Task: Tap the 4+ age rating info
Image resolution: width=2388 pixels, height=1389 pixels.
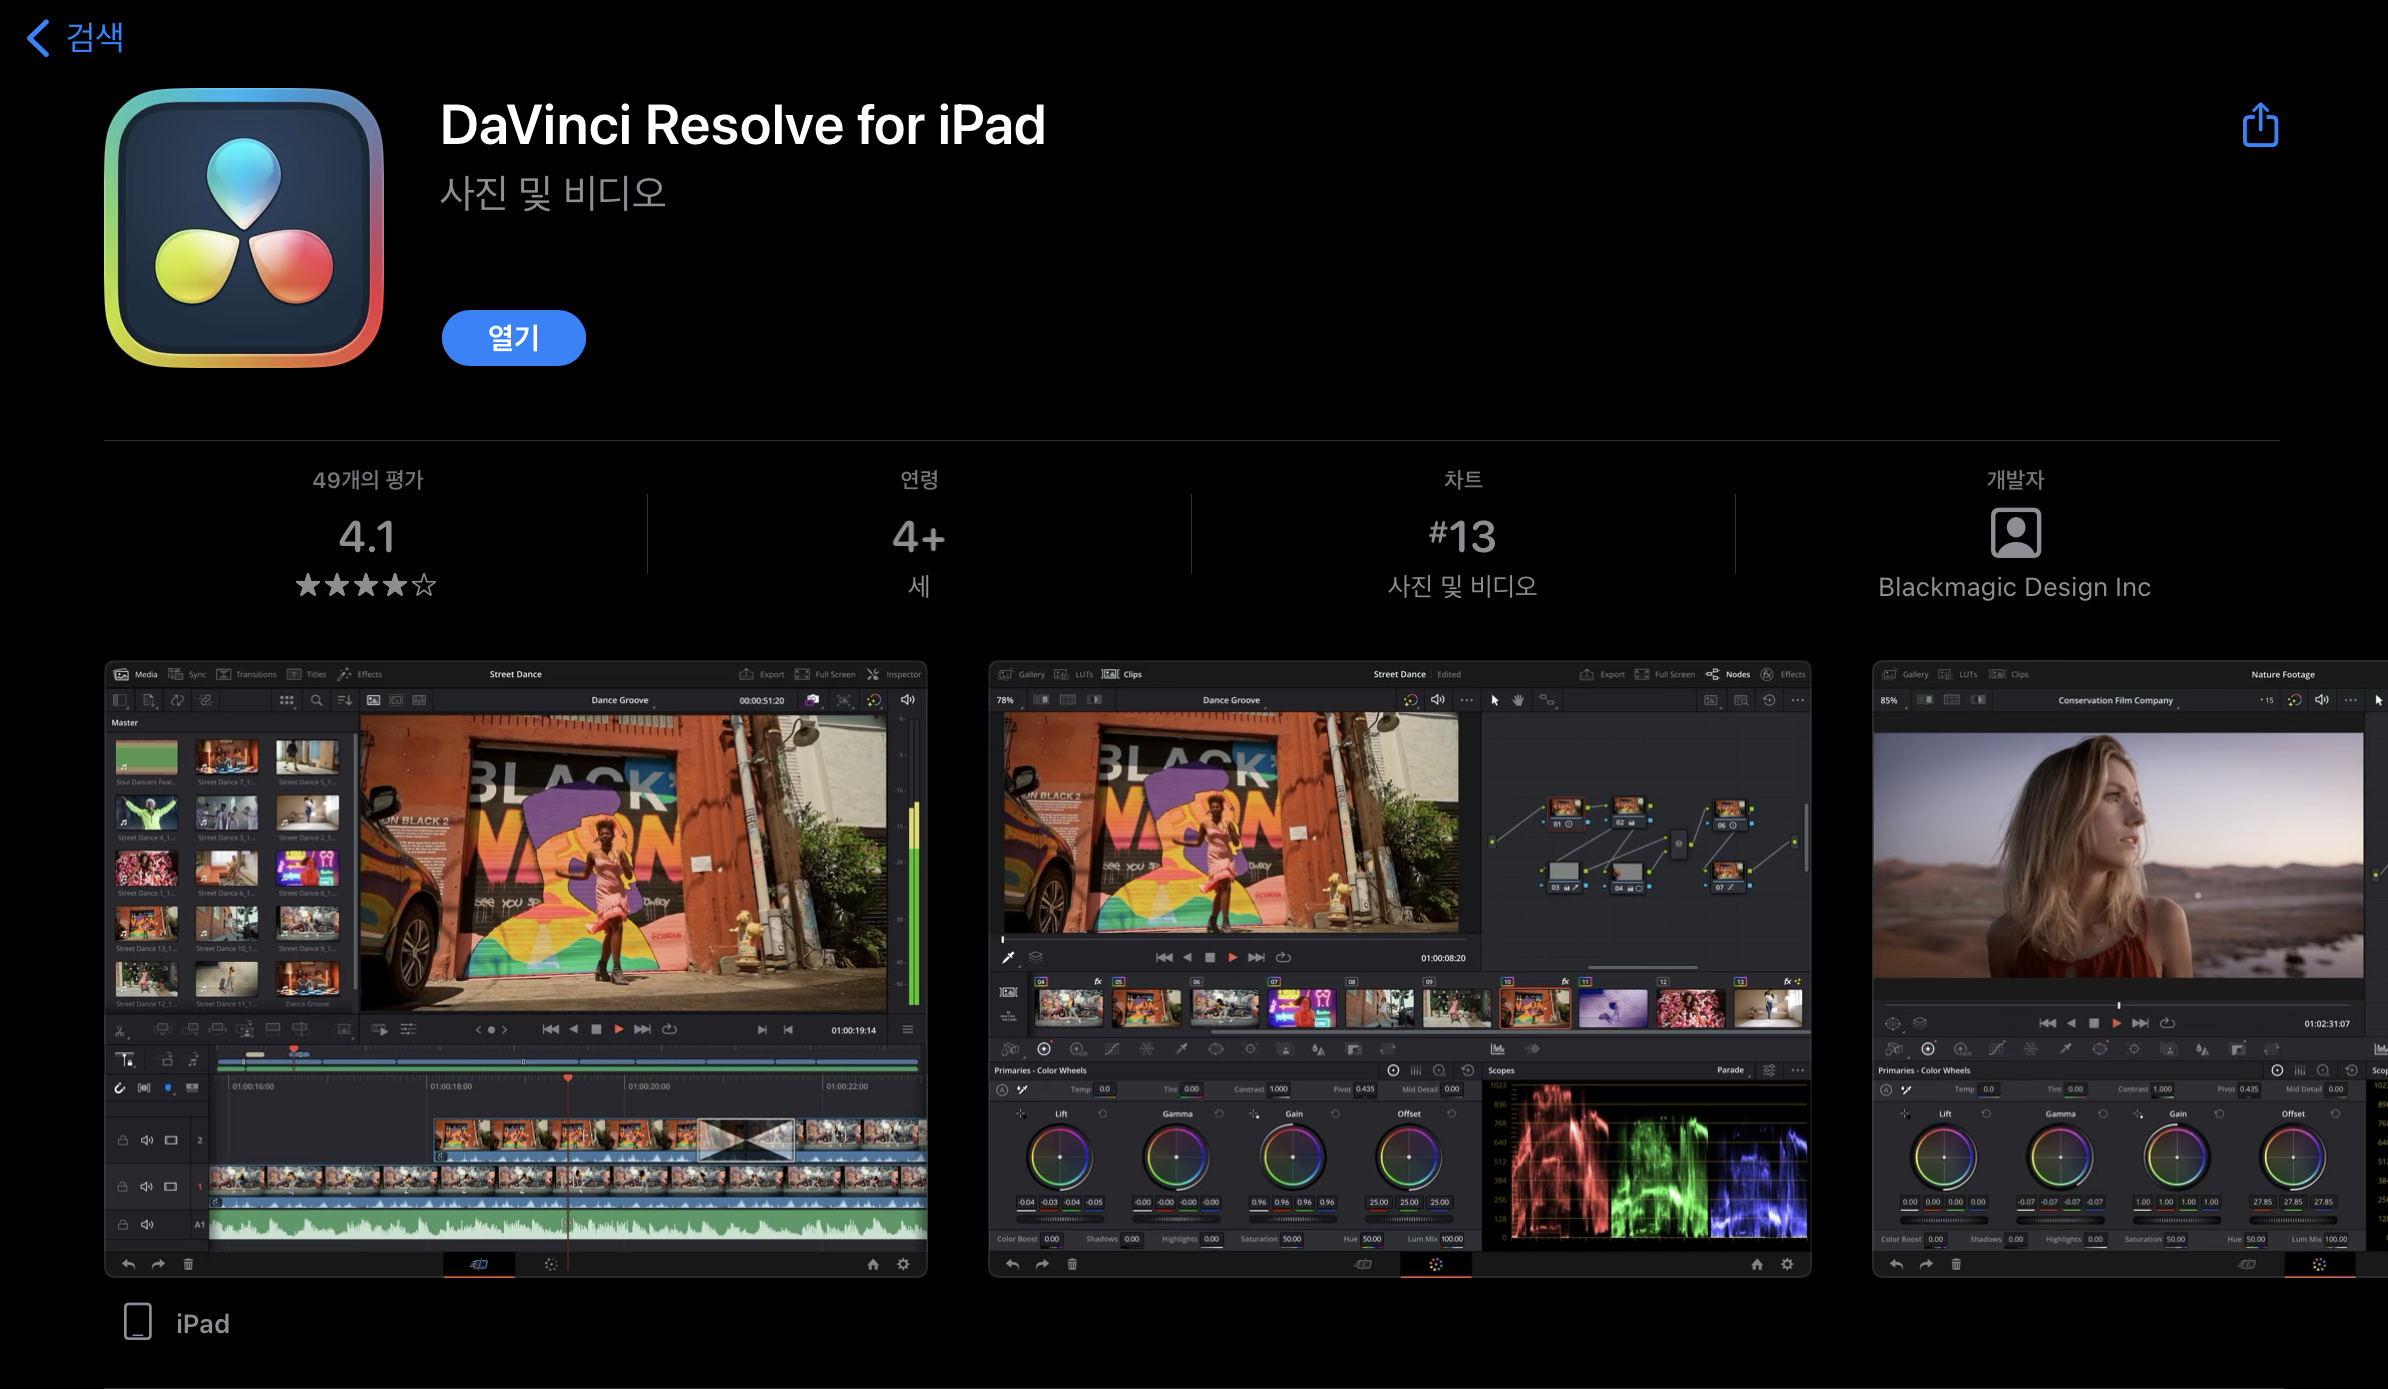Action: pos(918,537)
